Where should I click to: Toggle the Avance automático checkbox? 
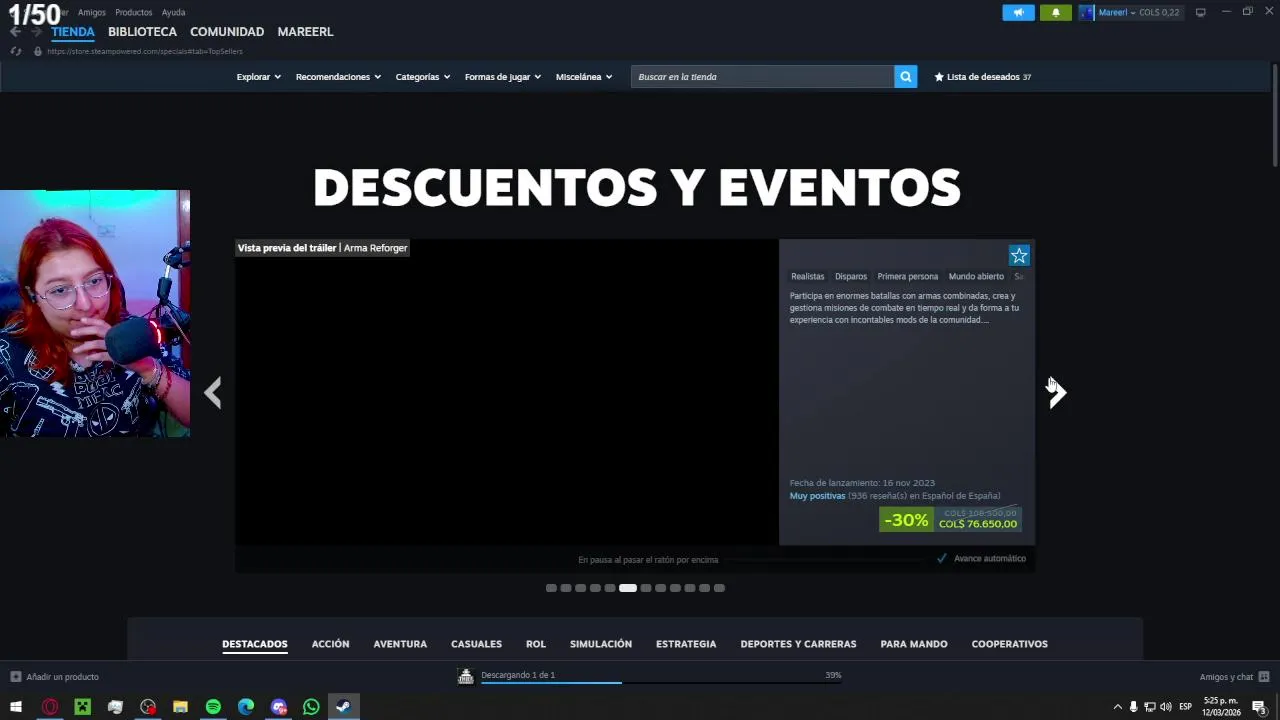coord(942,559)
